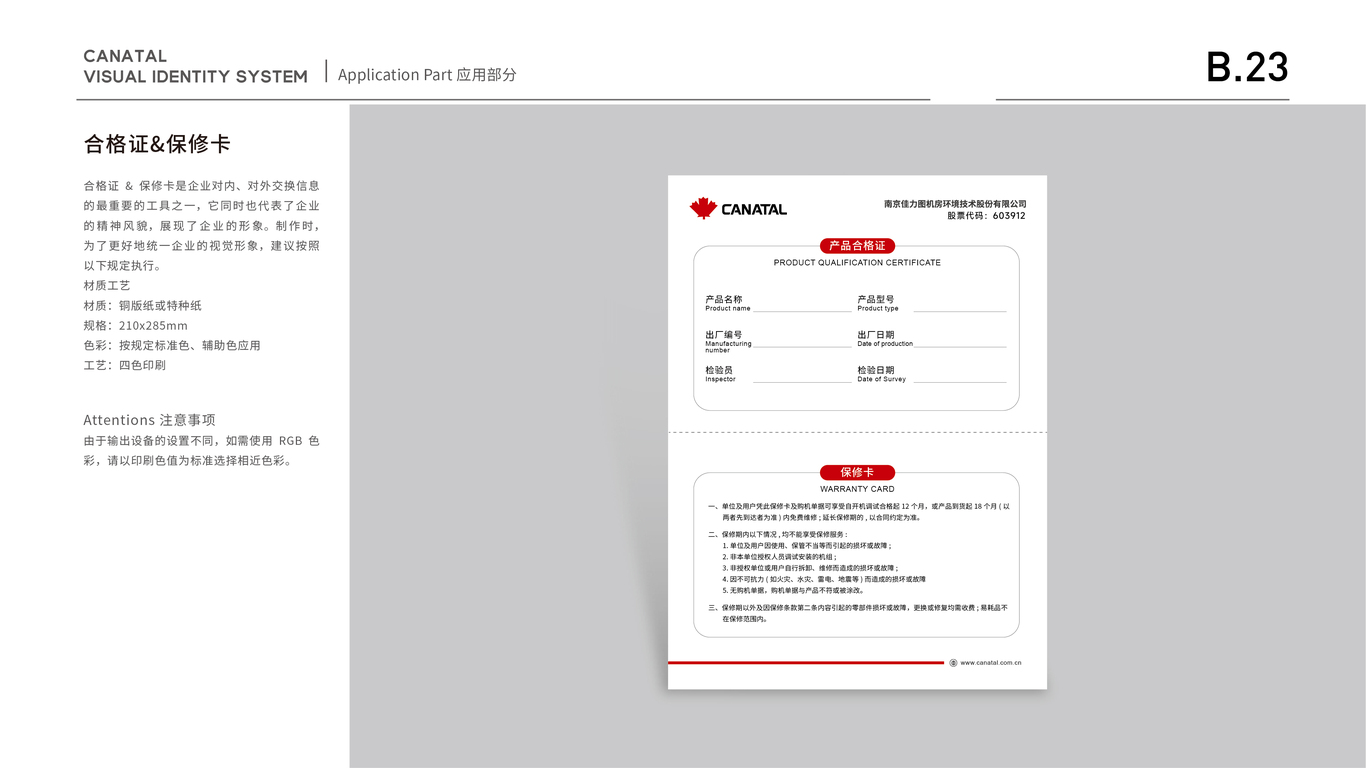The height and width of the screenshot is (768, 1366).
Task: Click warranty clause 三、保修期以外
Action: pos(858,613)
